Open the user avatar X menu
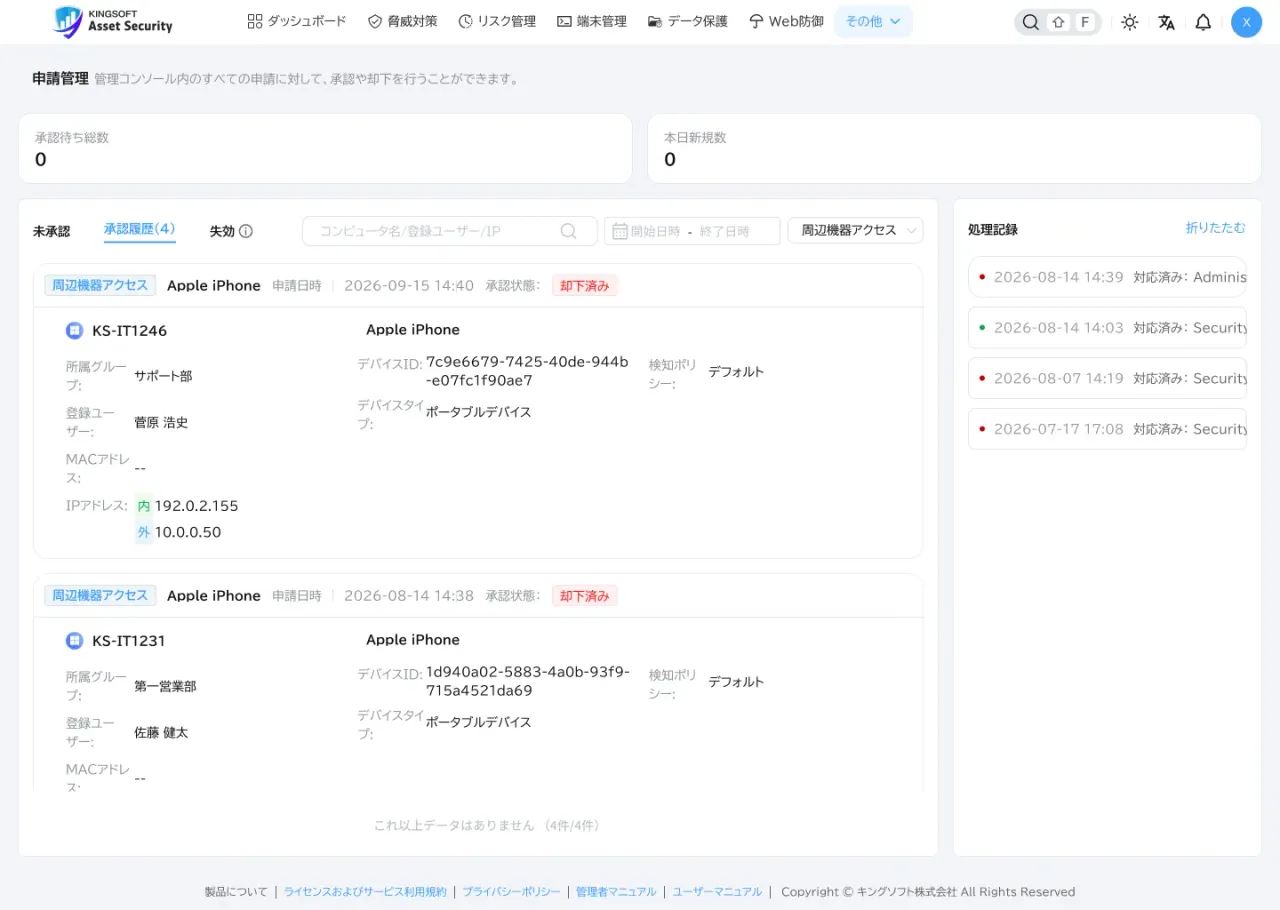Viewport: 1280px width, 910px height. coord(1246,22)
